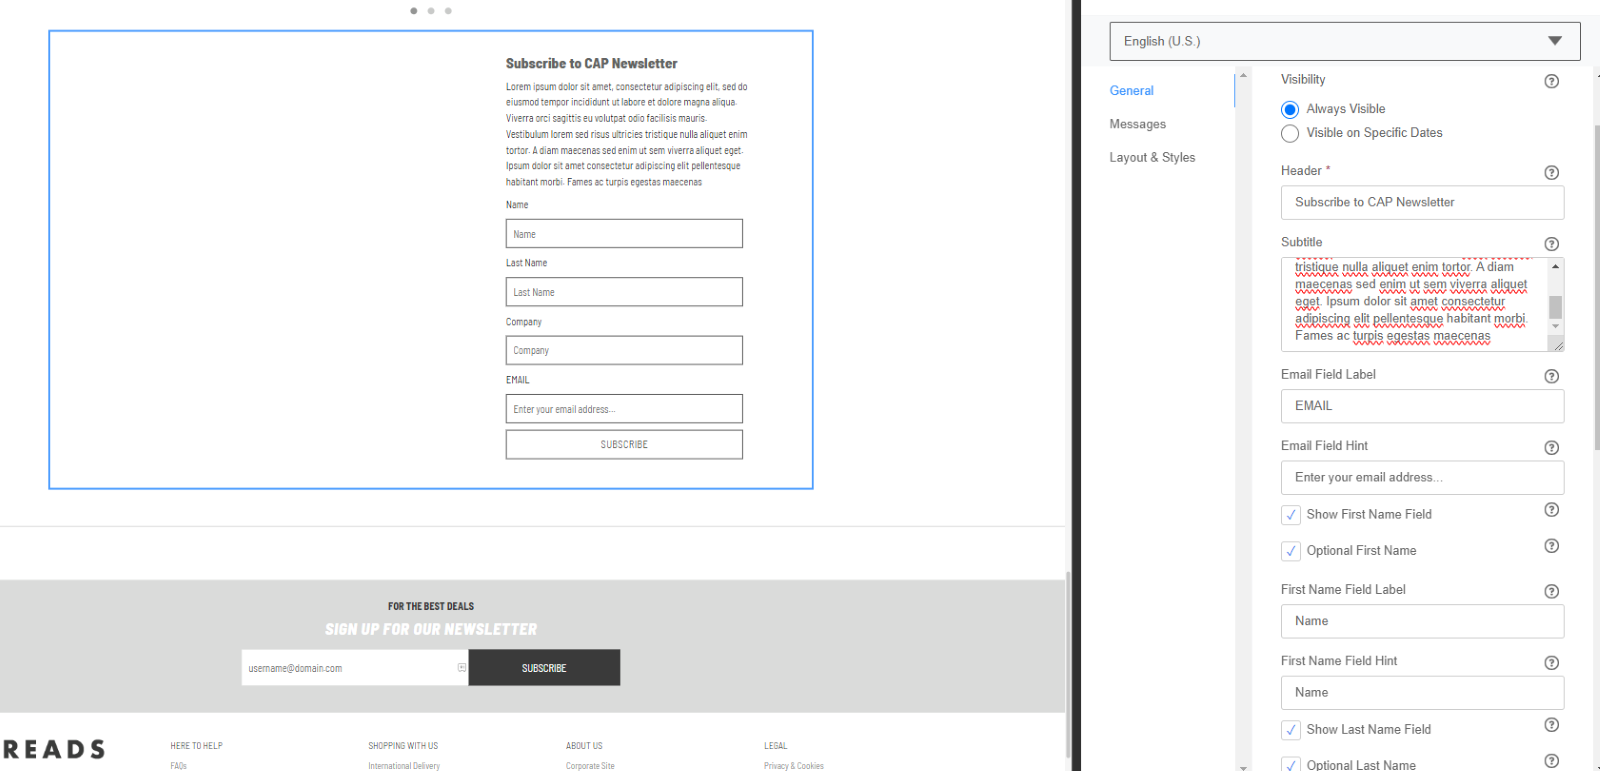
Task: Click help icon next to Visibility
Action: click(1551, 81)
